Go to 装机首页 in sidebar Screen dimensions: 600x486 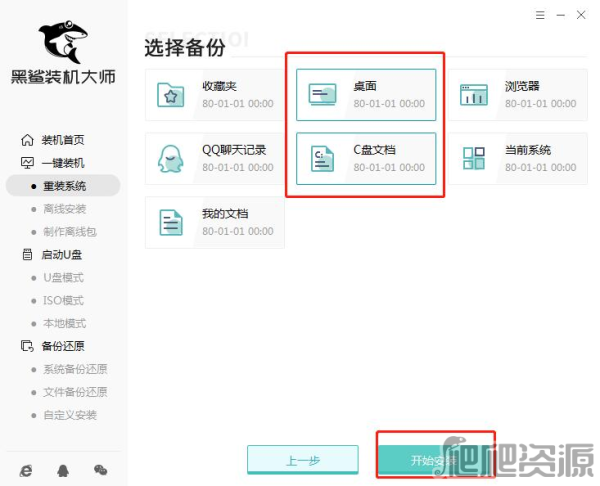[63, 140]
